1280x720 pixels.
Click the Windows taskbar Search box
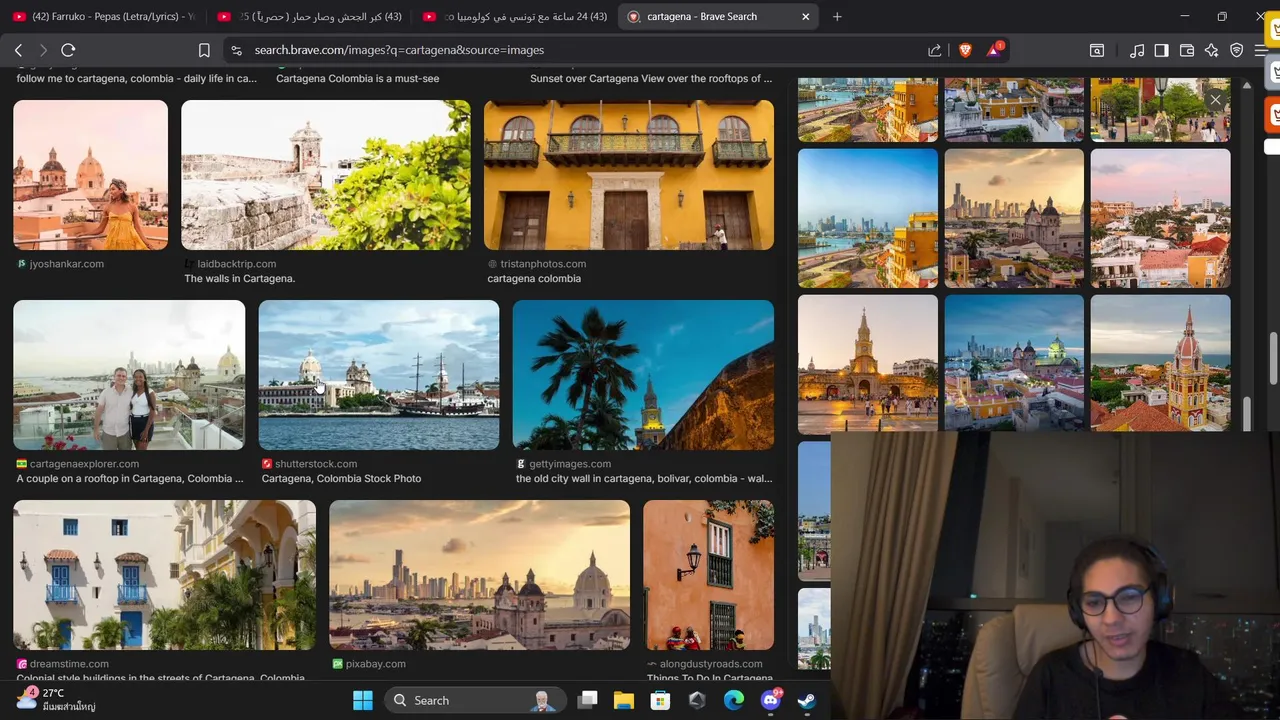473,700
